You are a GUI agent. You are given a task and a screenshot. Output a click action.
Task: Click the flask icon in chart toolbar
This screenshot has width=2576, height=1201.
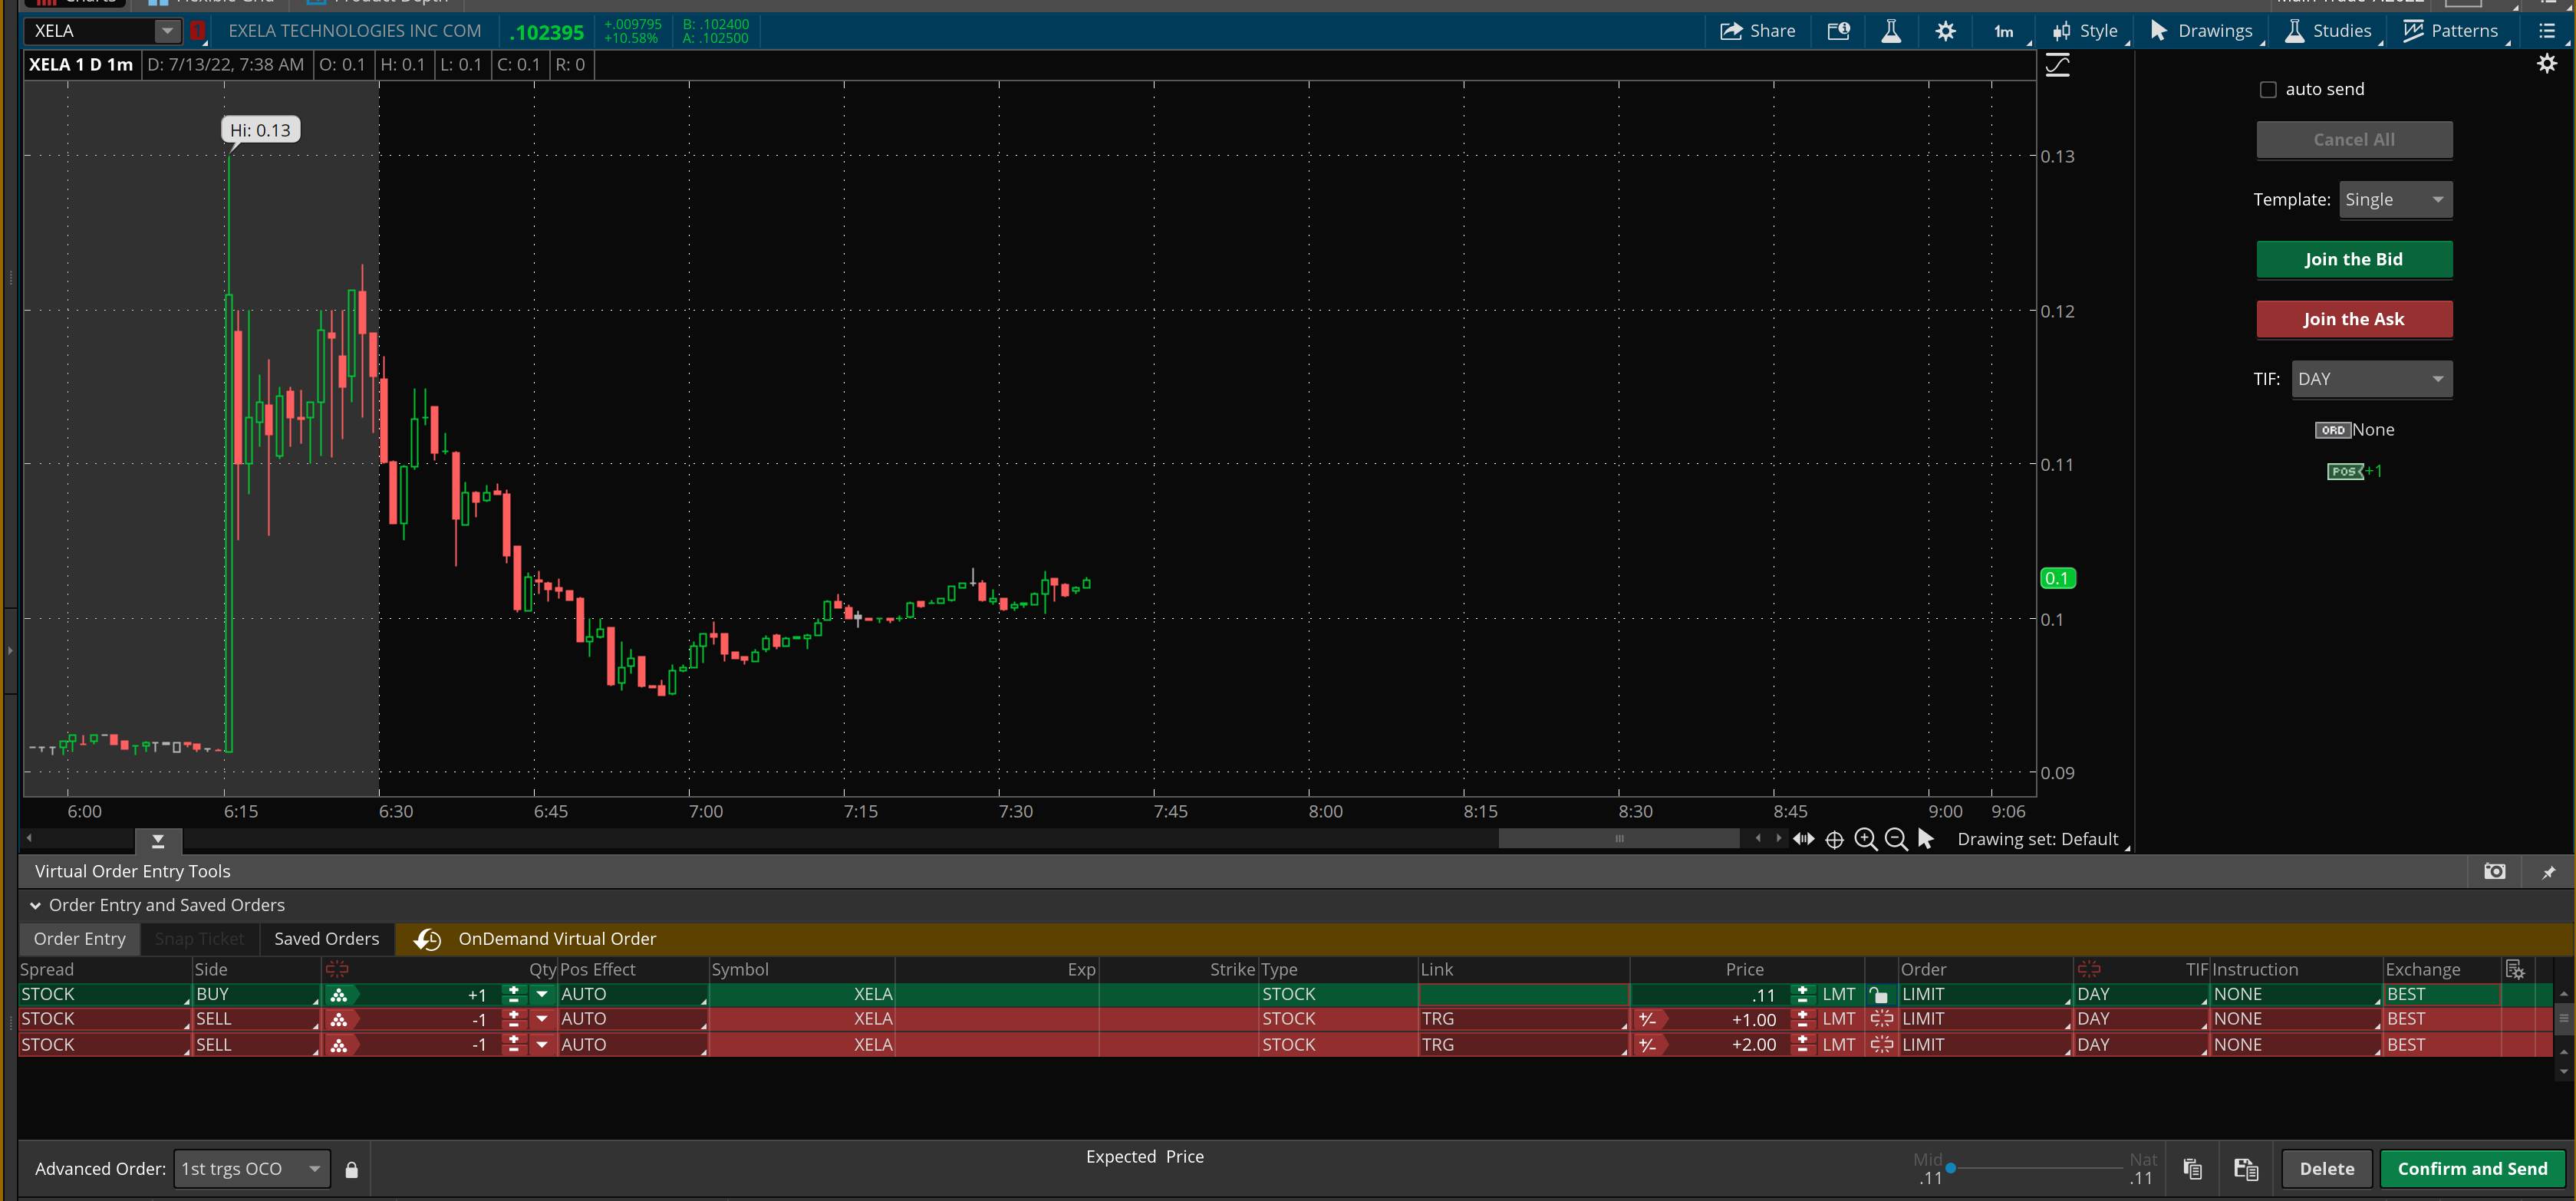point(1890,31)
